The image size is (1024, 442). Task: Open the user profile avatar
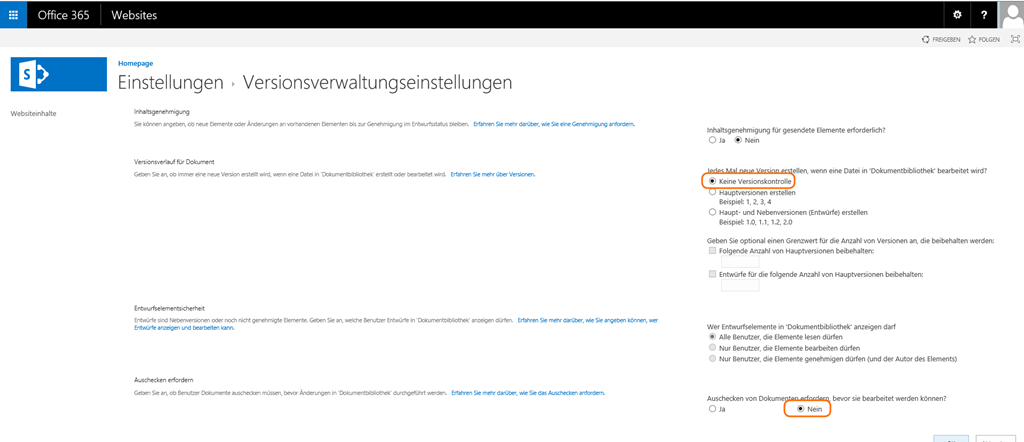click(1011, 15)
